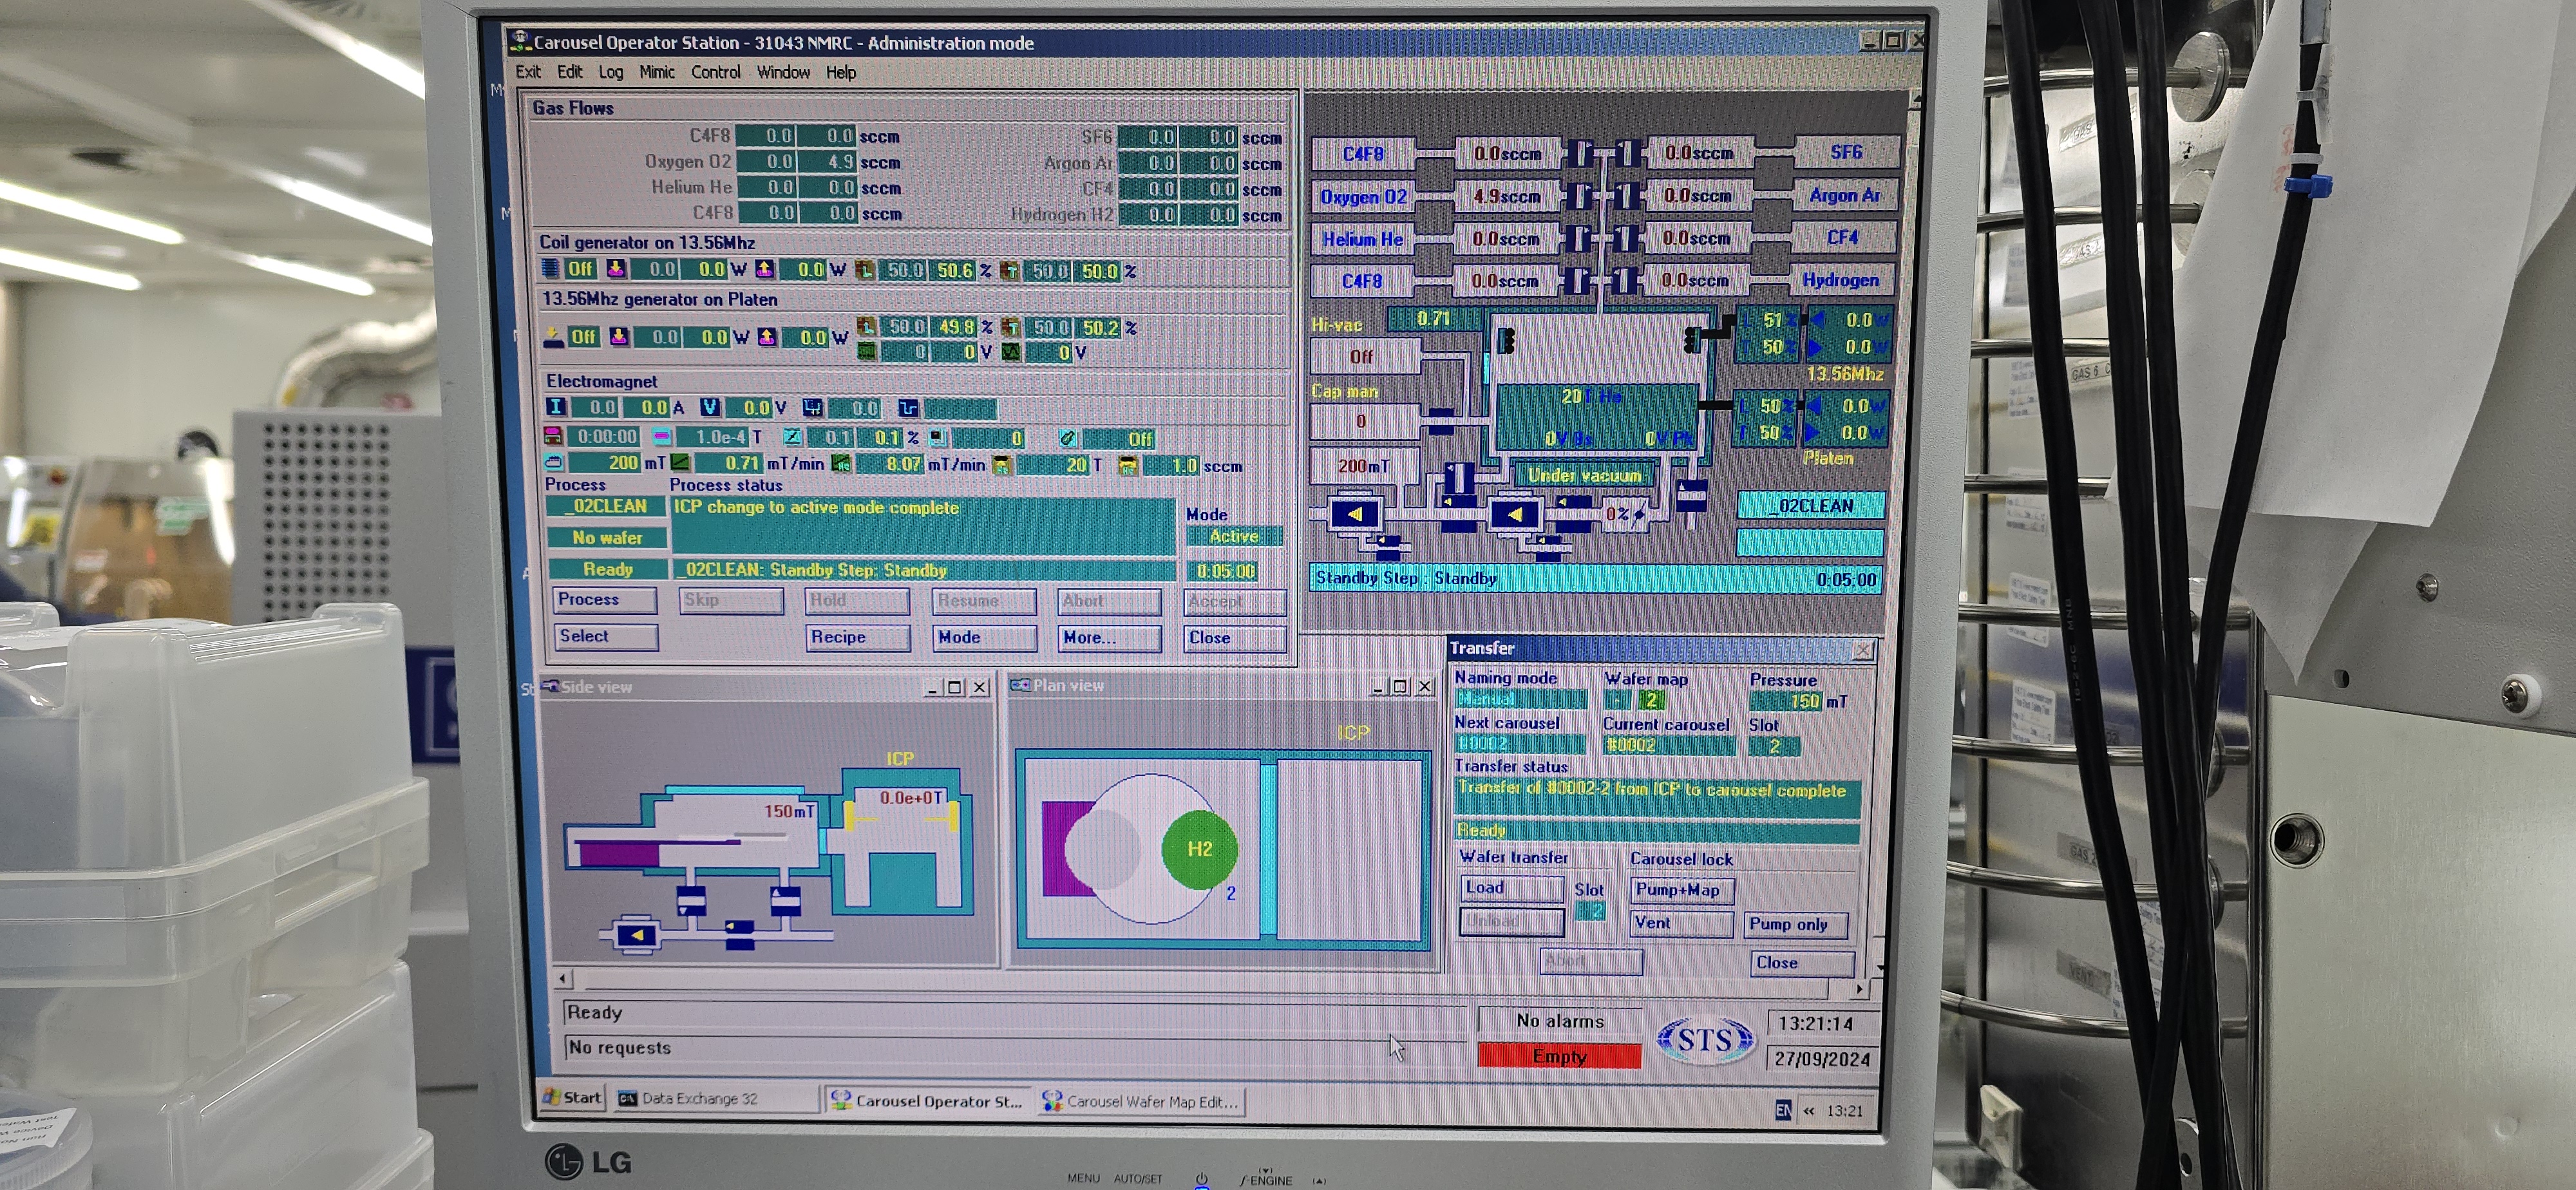
Task: Open the Control menu
Action: pos(715,72)
